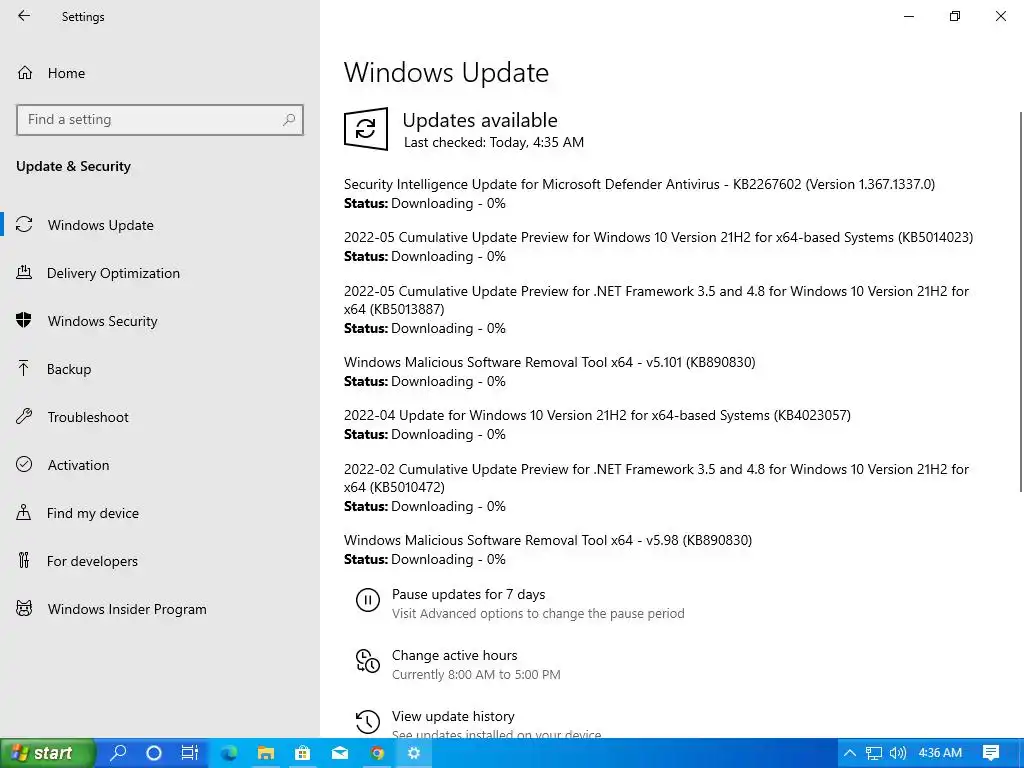Open Home settings icon
Viewport: 1024px width, 768px height.
point(25,73)
